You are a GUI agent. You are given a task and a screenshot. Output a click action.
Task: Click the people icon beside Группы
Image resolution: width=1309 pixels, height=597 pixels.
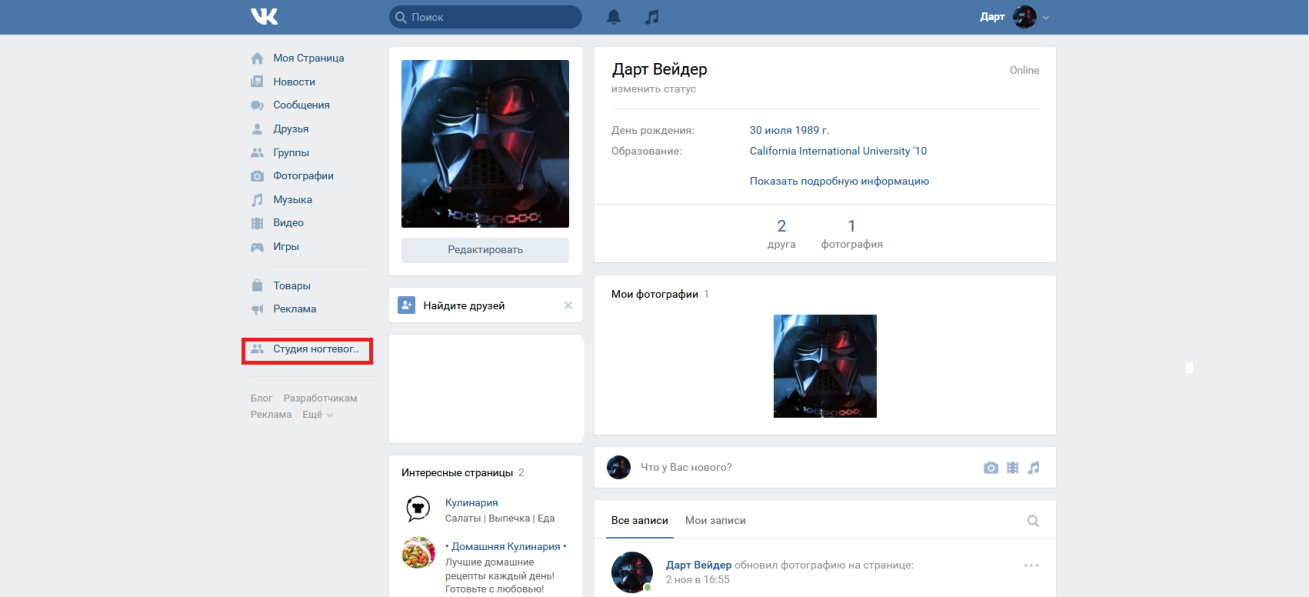[257, 153]
